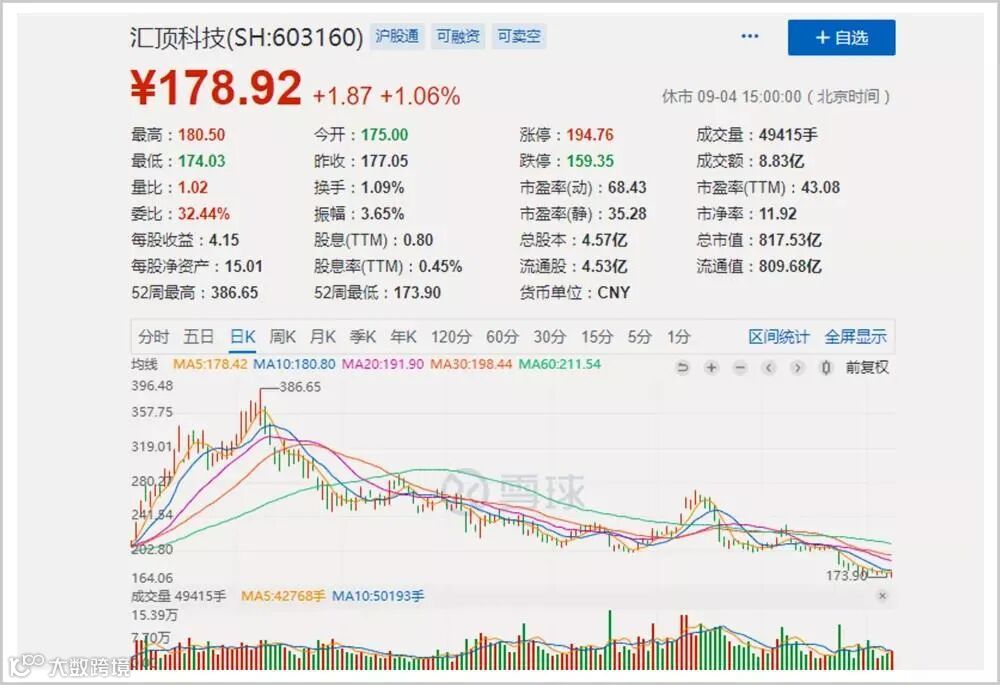The width and height of the screenshot is (1000, 685).
Task: Click the 涨停 value 194.76
Action: point(590,135)
